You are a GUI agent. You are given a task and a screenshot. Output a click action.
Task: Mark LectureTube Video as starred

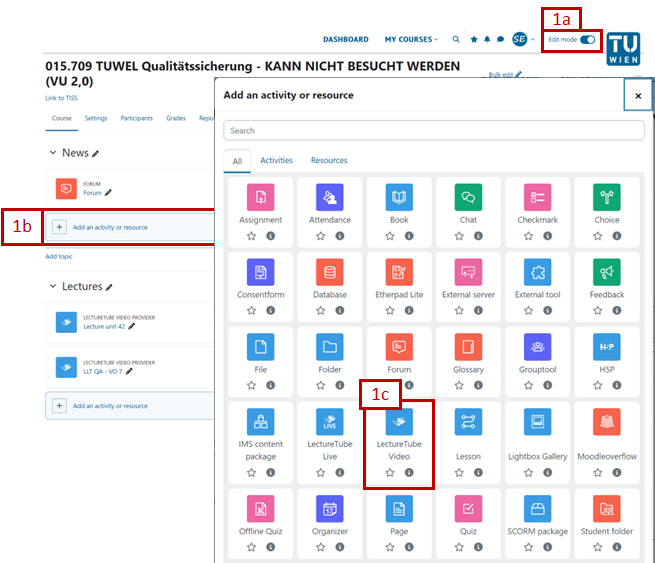390,472
